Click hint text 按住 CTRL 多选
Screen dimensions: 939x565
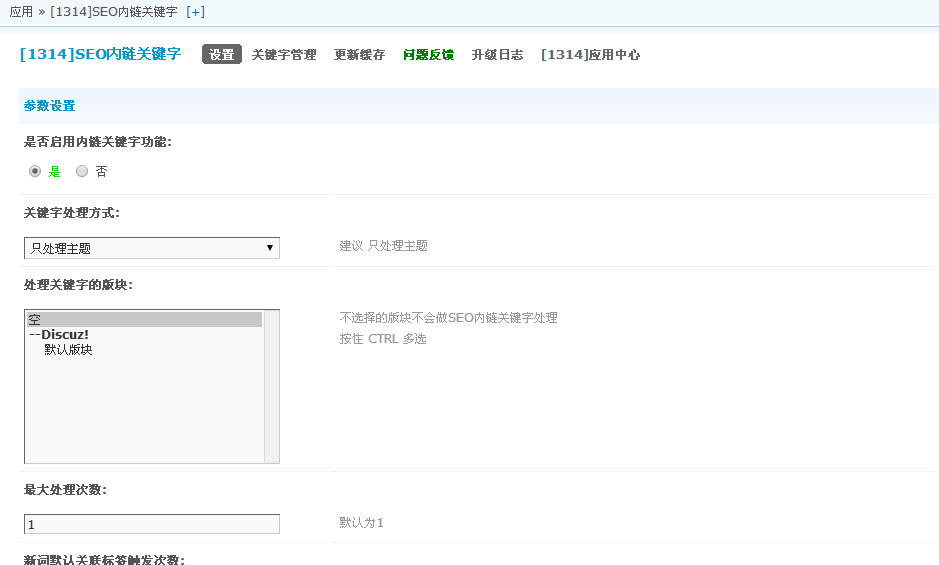coord(383,339)
